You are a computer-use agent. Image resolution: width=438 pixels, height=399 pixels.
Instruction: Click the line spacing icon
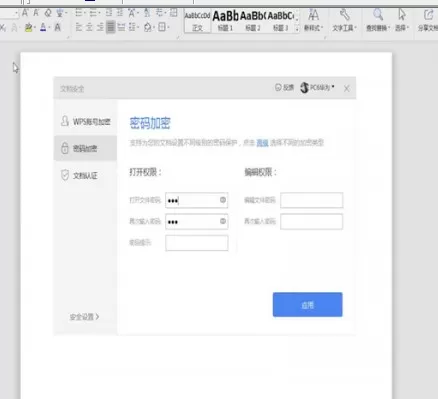132,27
